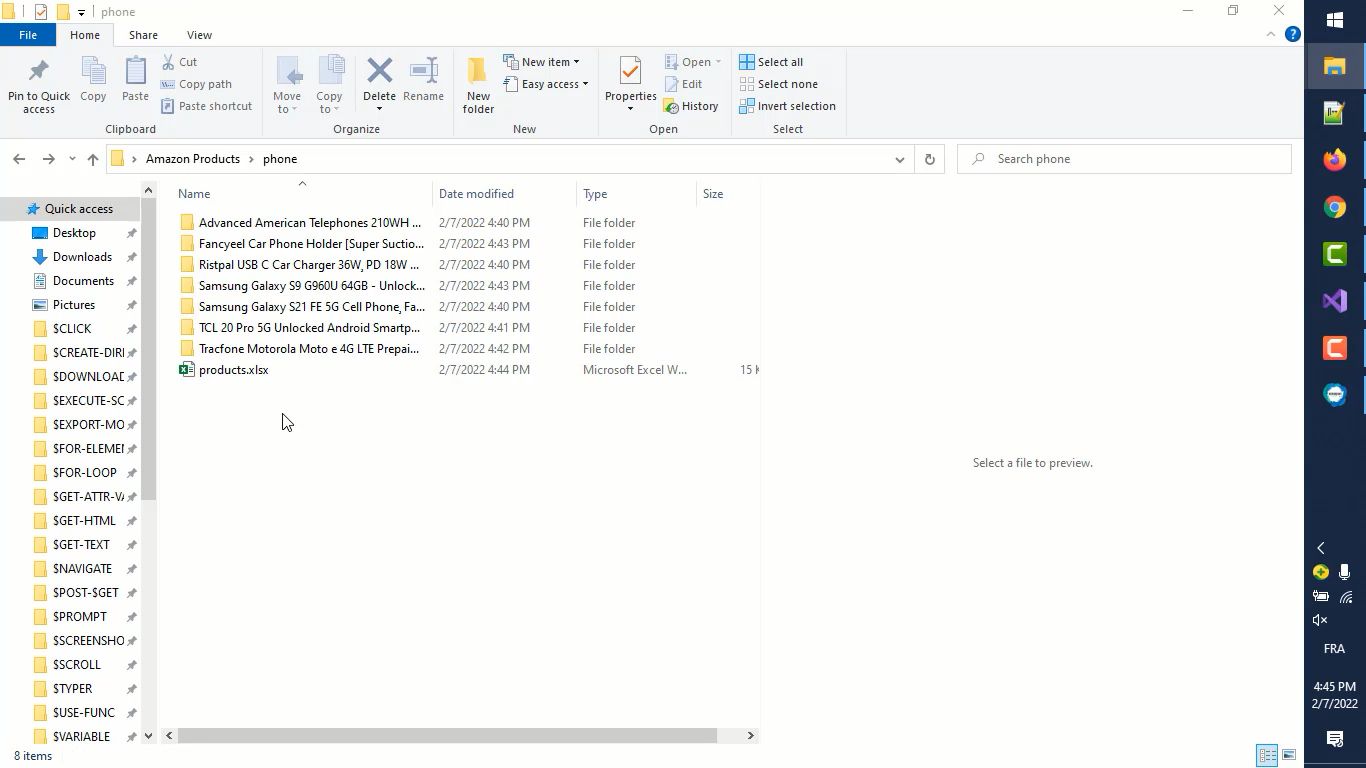1366x768 pixels.
Task: Switch to details view layout toggle
Action: (1267, 755)
